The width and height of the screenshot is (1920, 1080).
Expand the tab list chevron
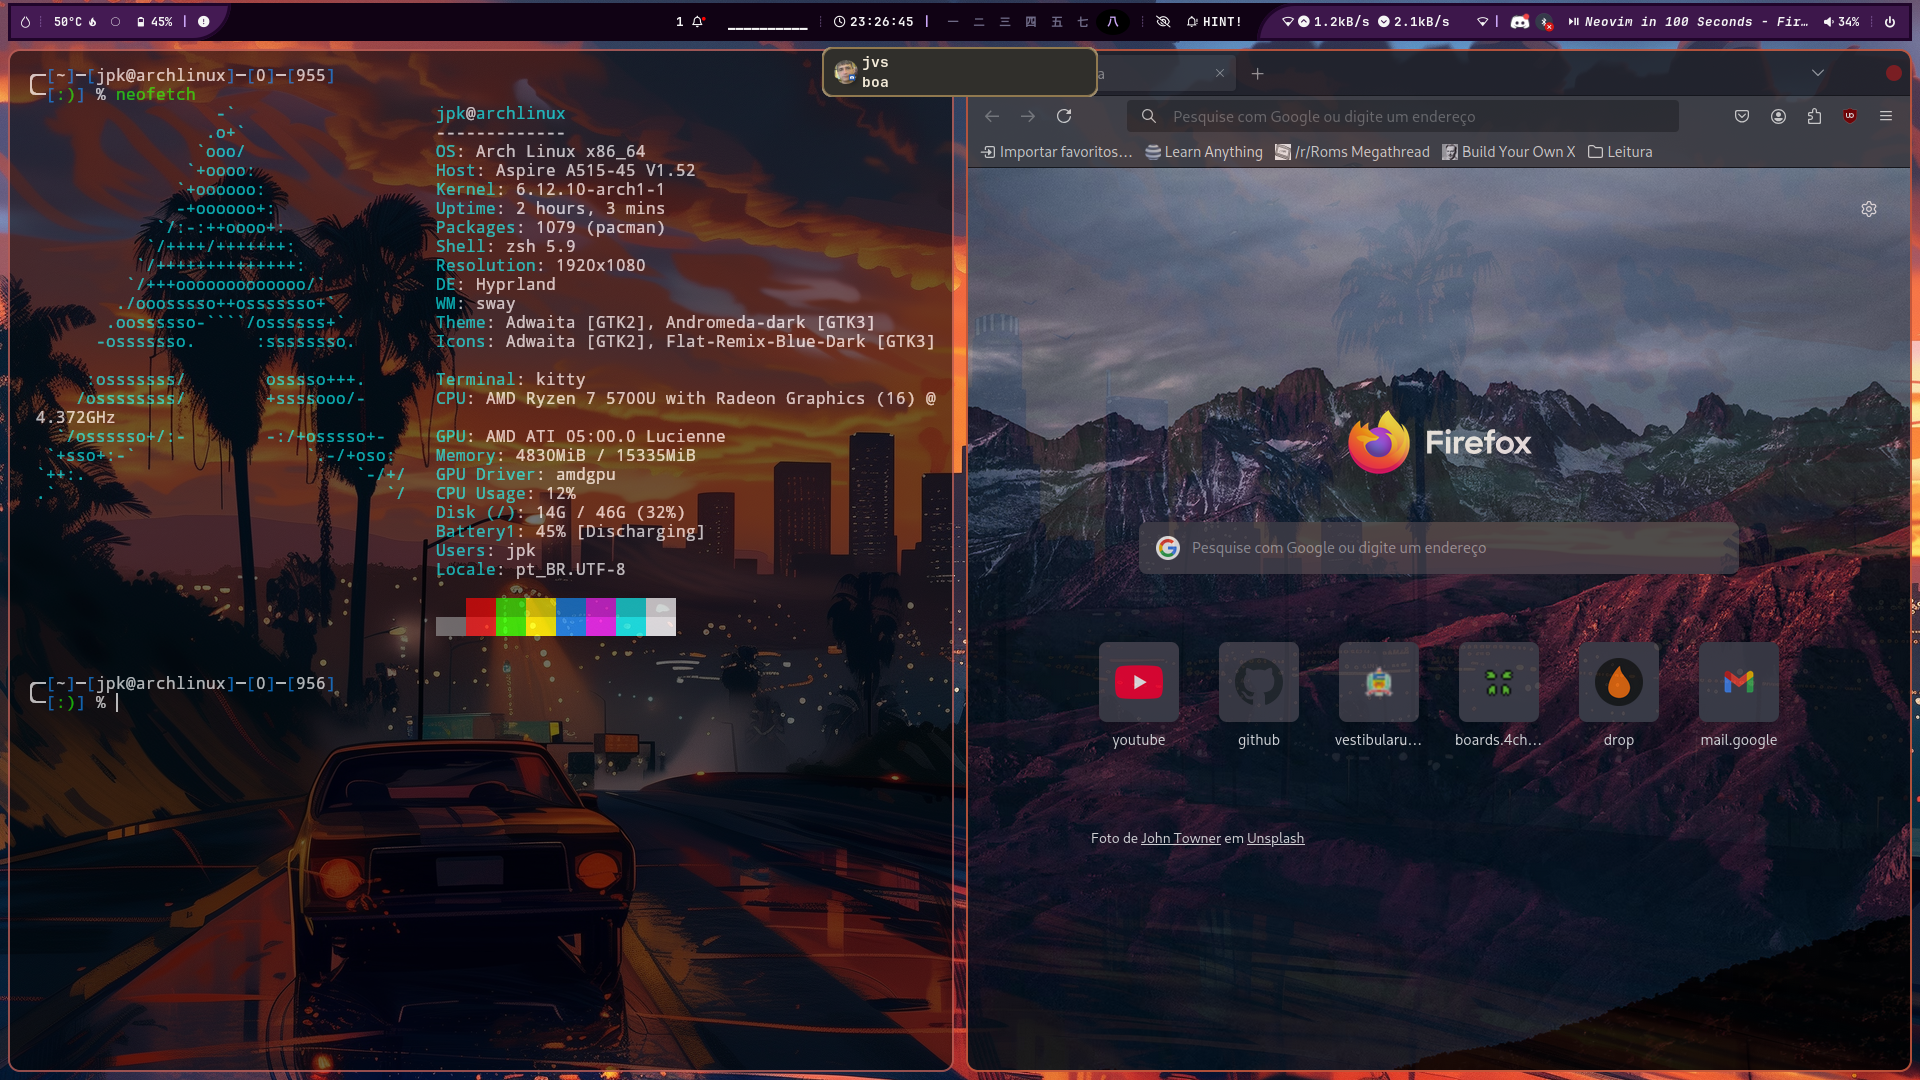1817,72
